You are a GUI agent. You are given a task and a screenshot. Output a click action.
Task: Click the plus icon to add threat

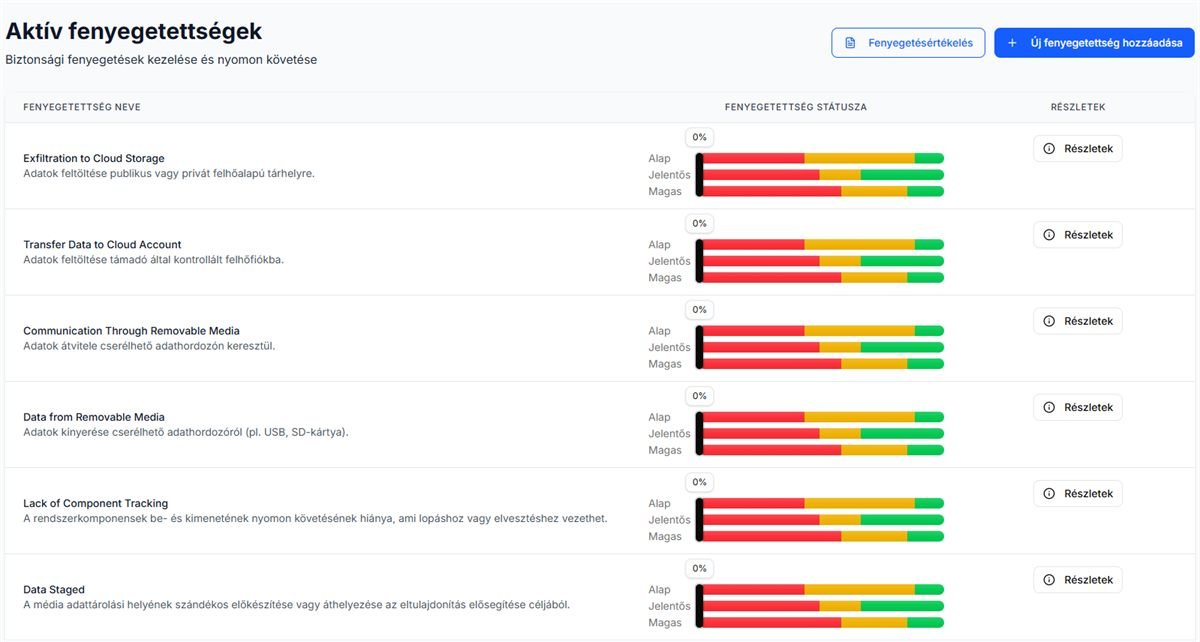point(1012,43)
